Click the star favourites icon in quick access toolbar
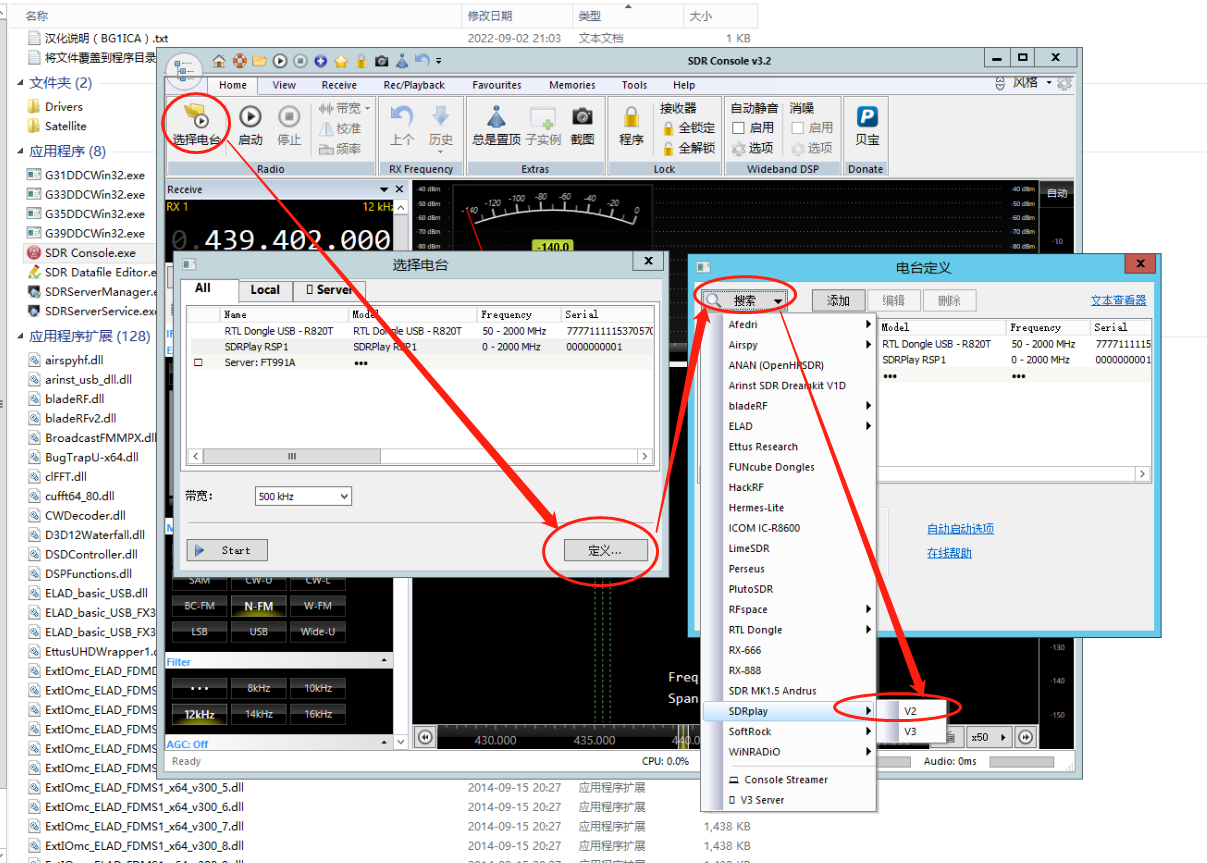 click(x=341, y=61)
